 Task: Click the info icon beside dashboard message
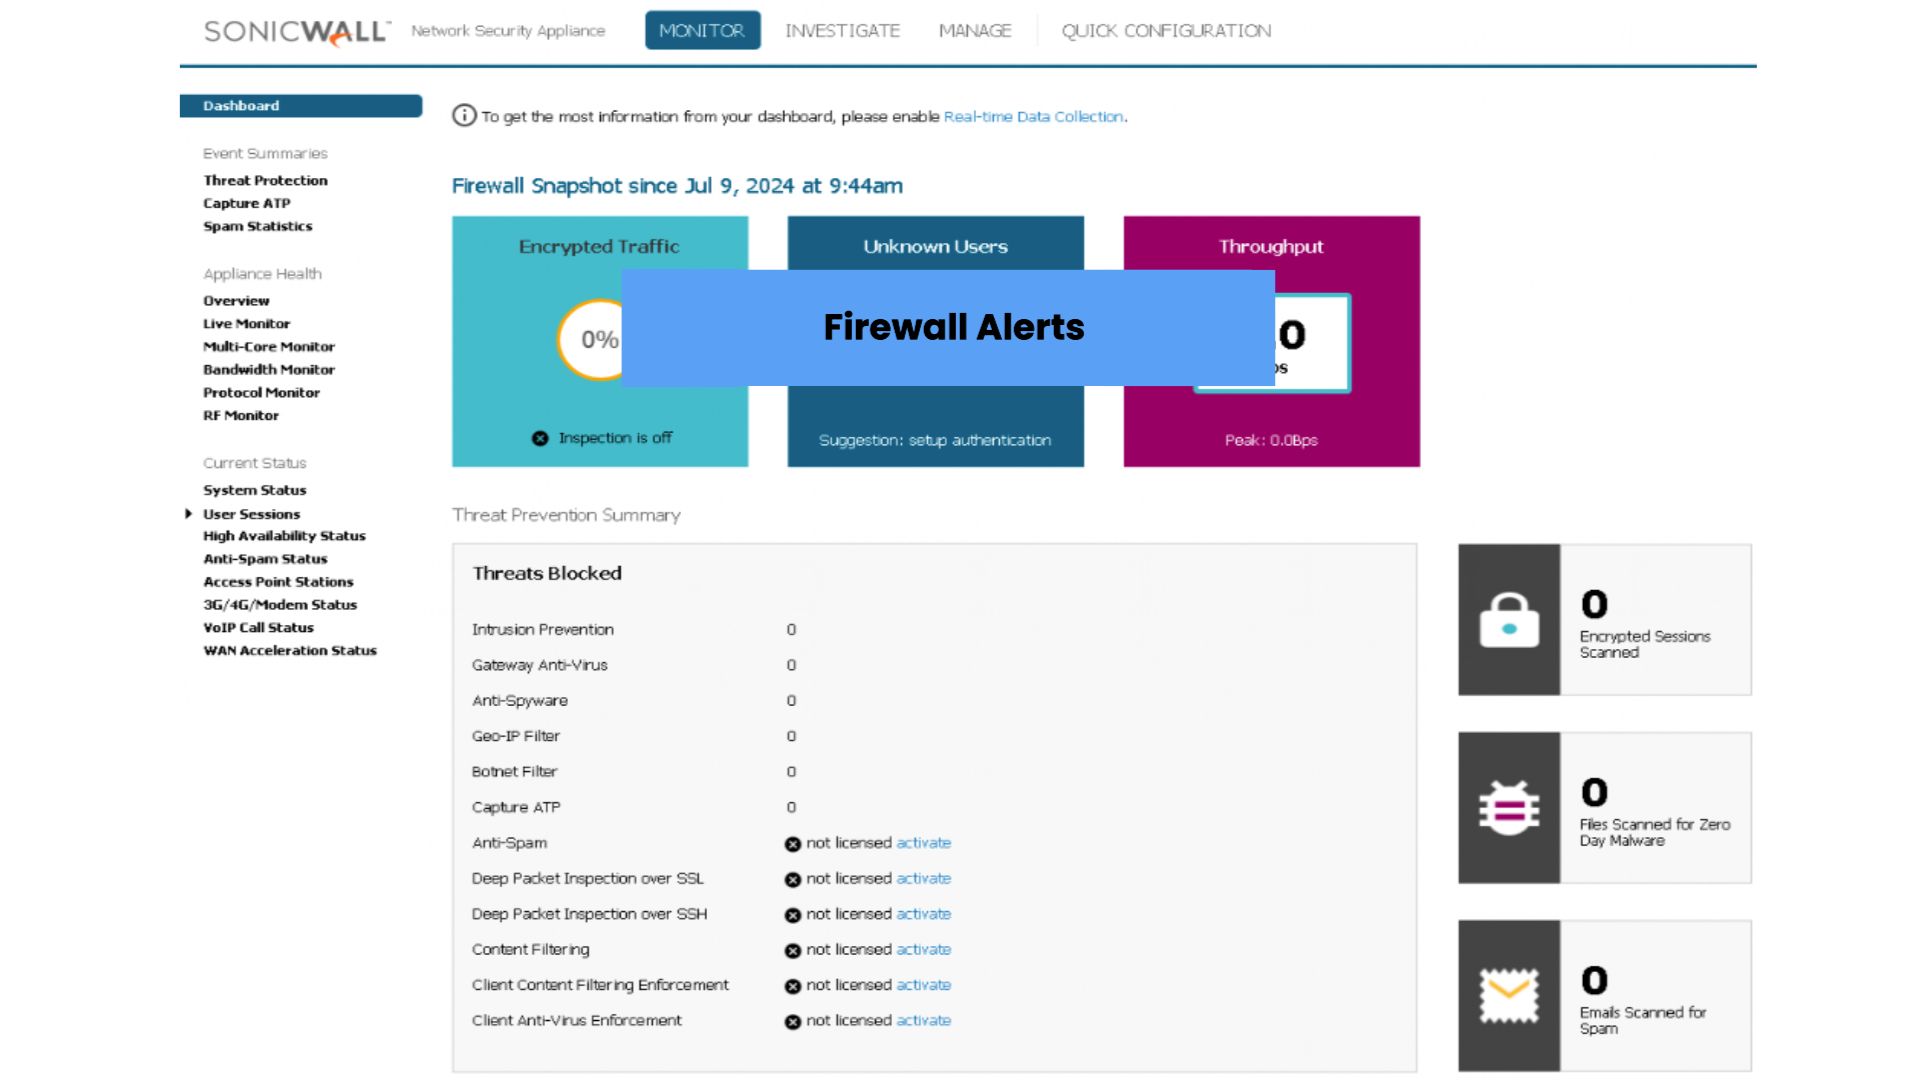pyautogui.click(x=464, y=116)
